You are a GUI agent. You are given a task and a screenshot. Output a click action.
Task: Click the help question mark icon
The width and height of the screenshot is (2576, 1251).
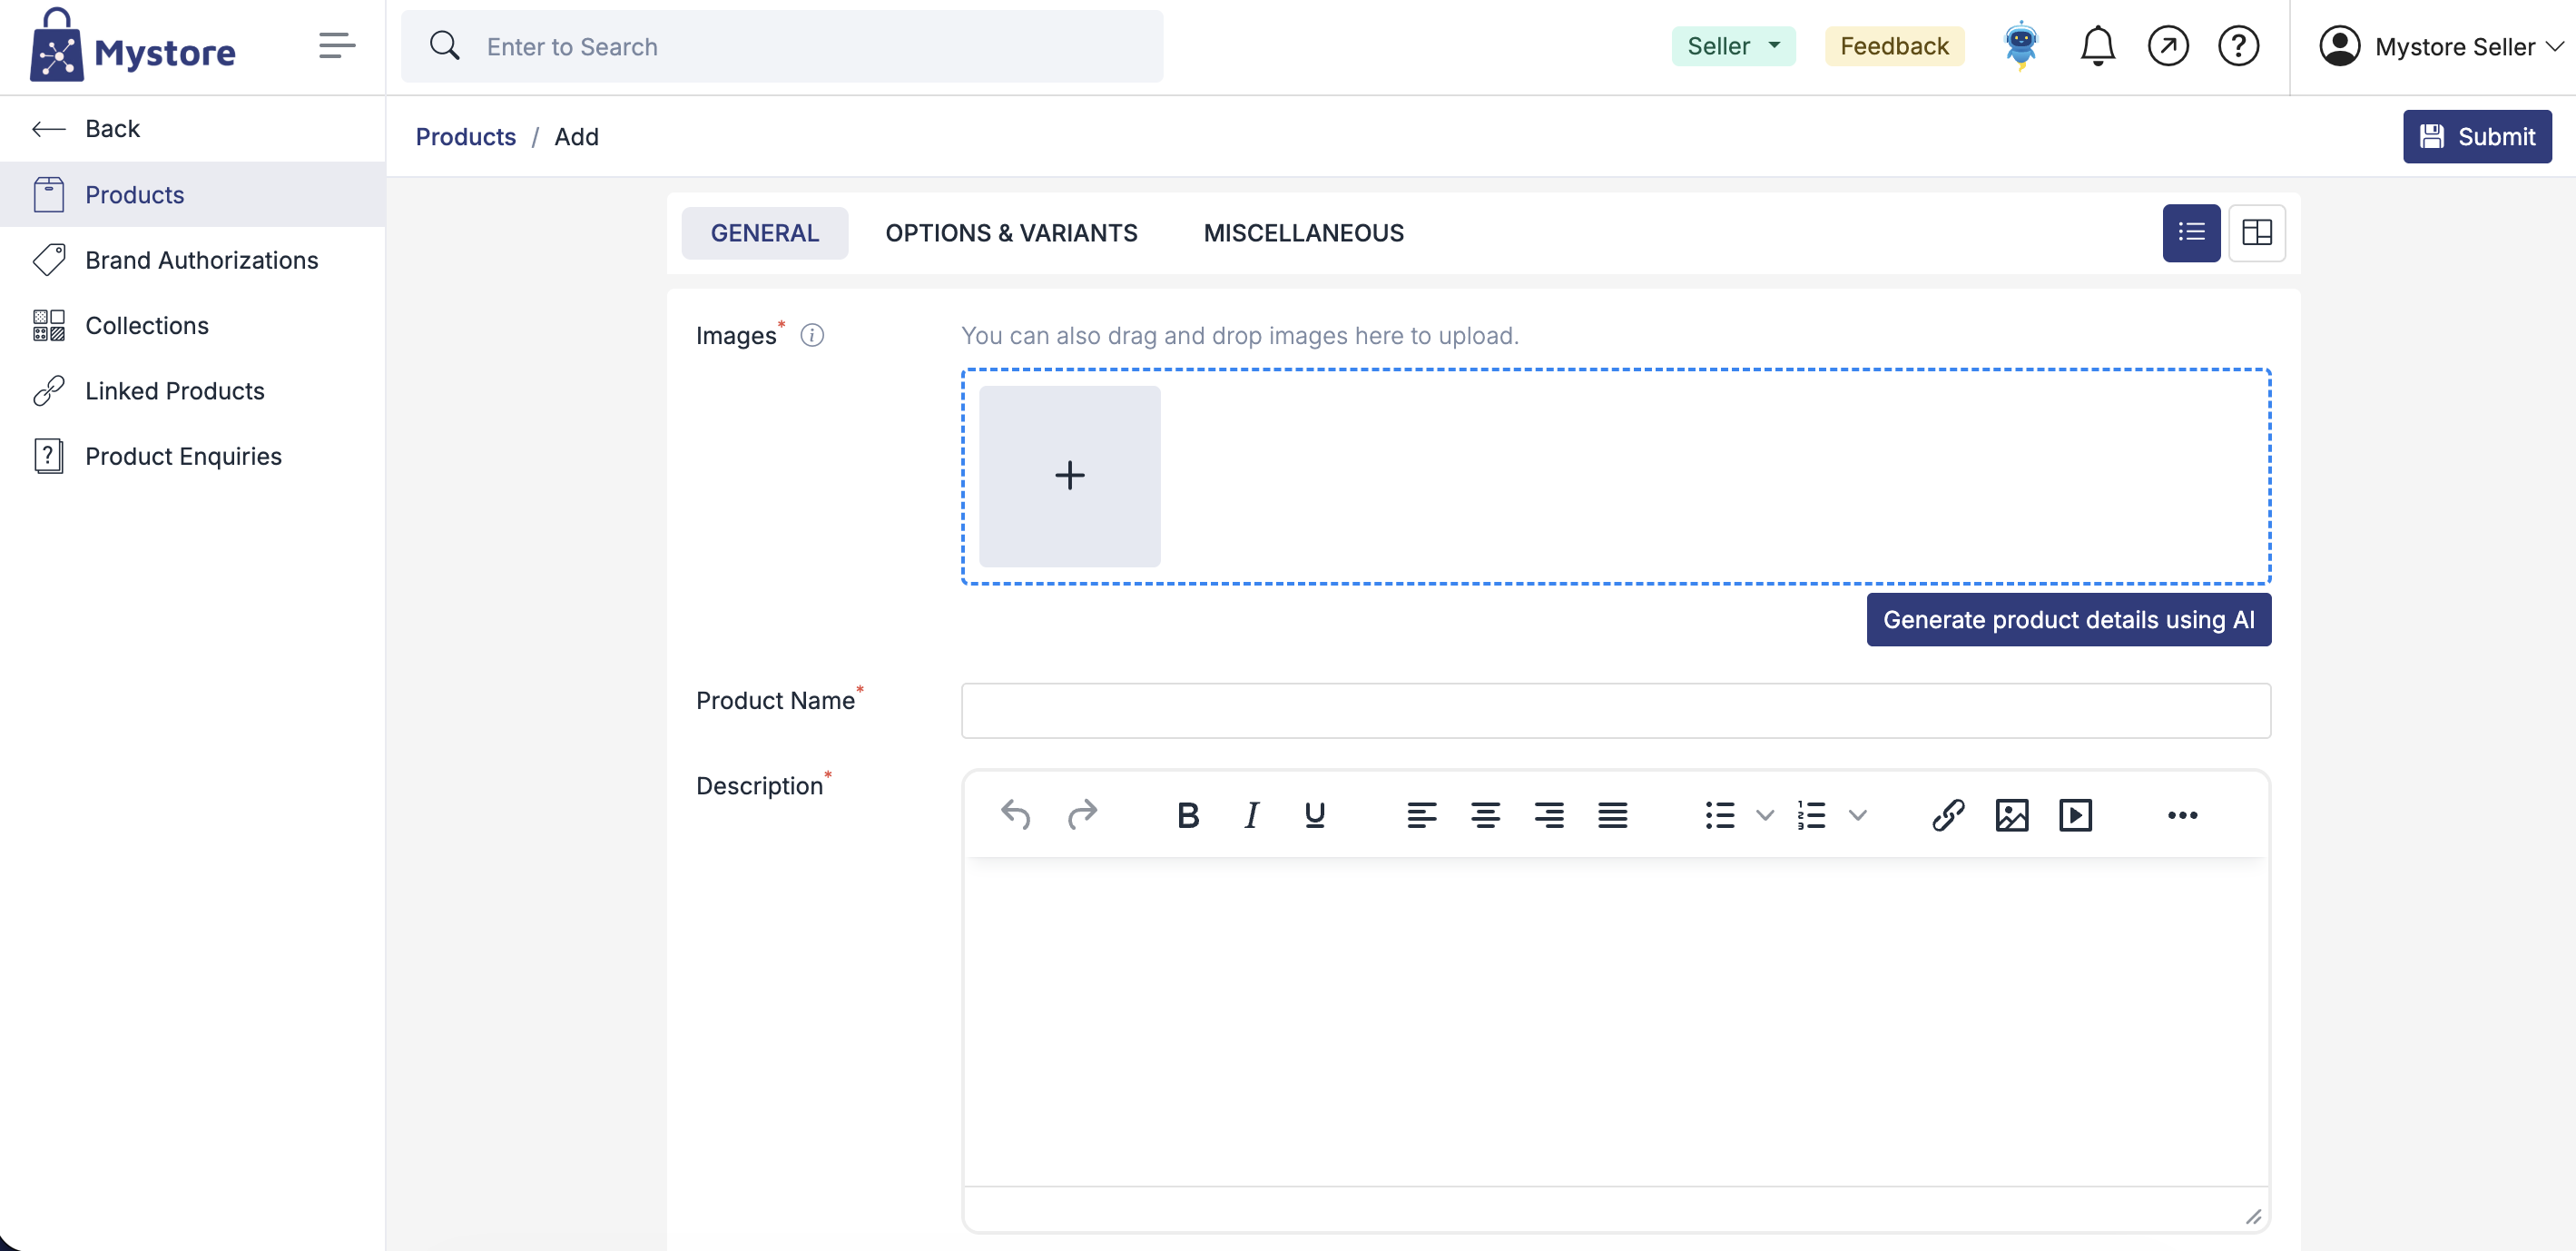pos(2238,46)
